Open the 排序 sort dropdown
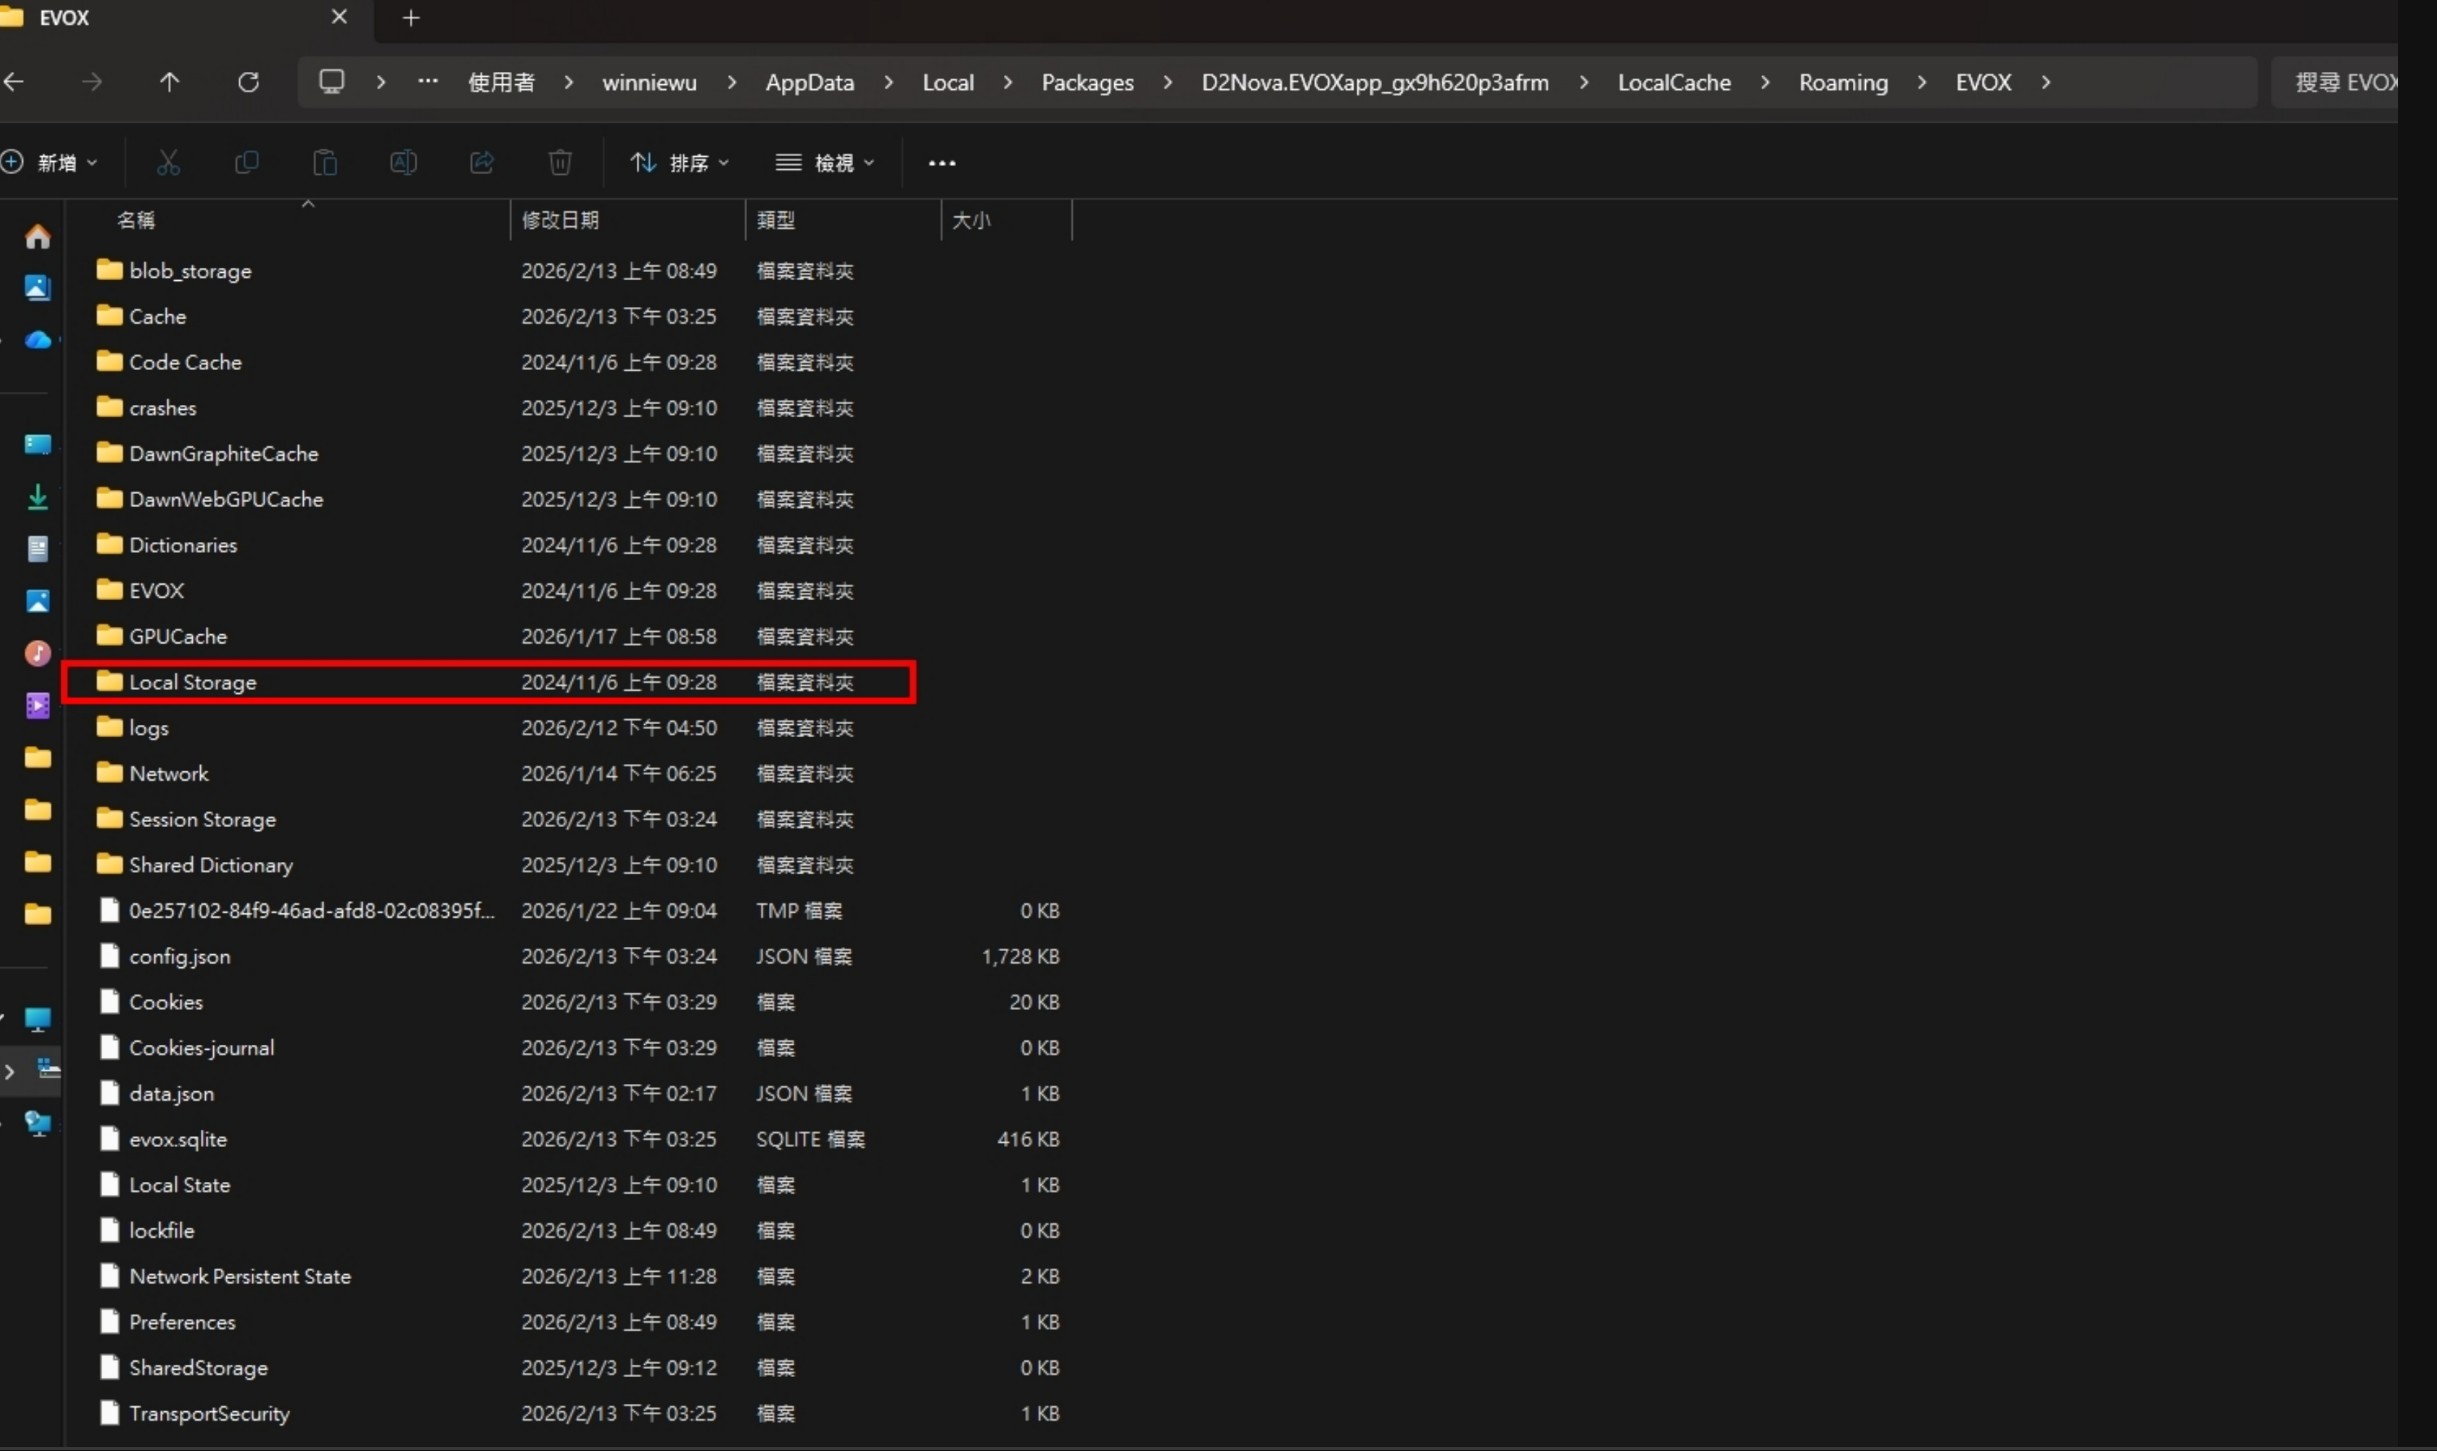The image size is (2437, 1451). pos(680,162)
